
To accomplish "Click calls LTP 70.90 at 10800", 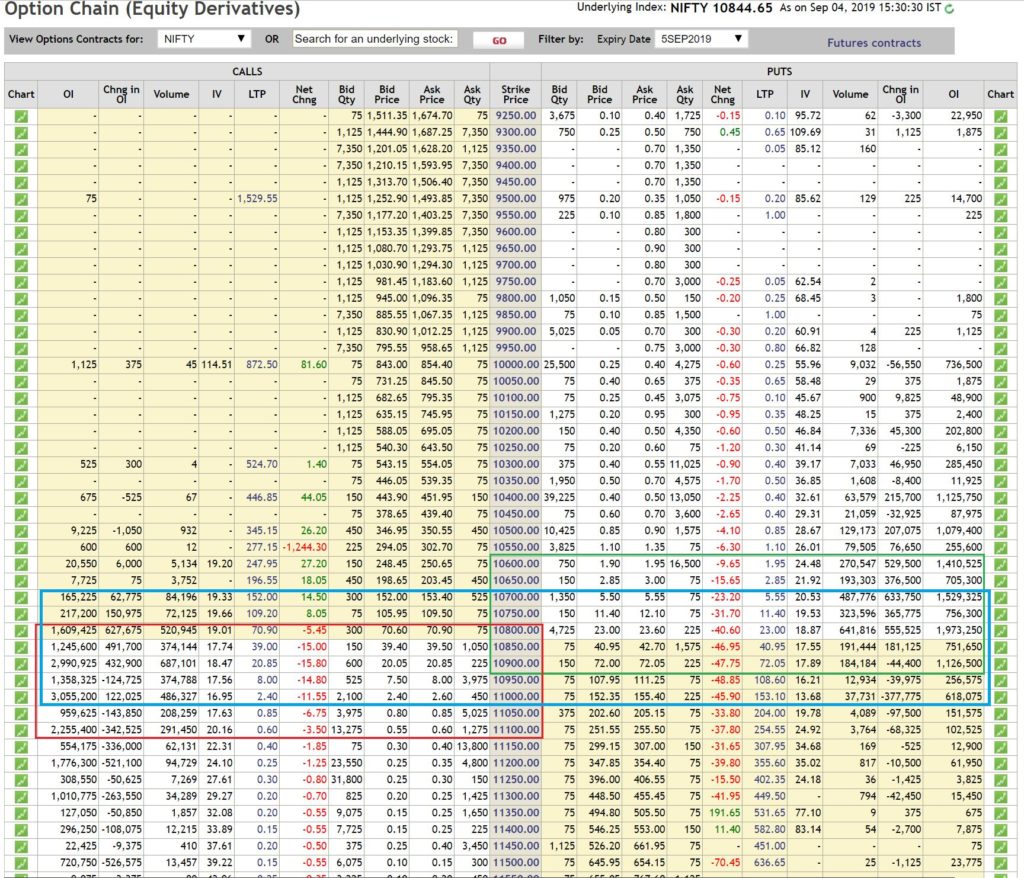I will pos(264,630).
